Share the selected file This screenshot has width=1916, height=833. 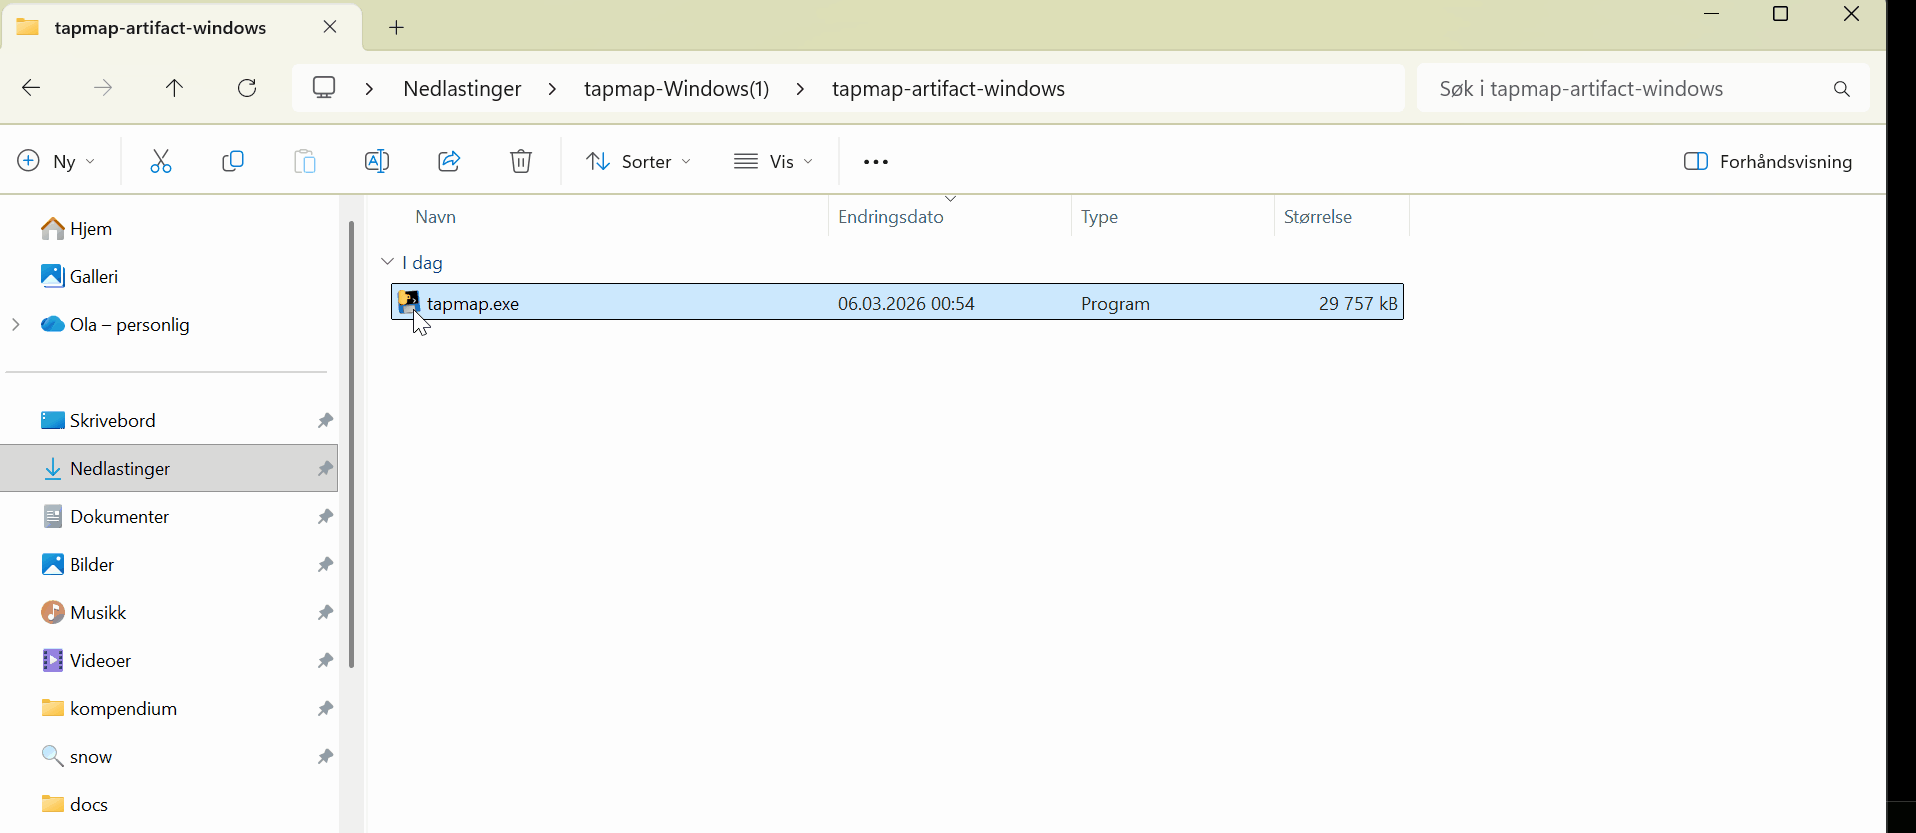[449, 161]
